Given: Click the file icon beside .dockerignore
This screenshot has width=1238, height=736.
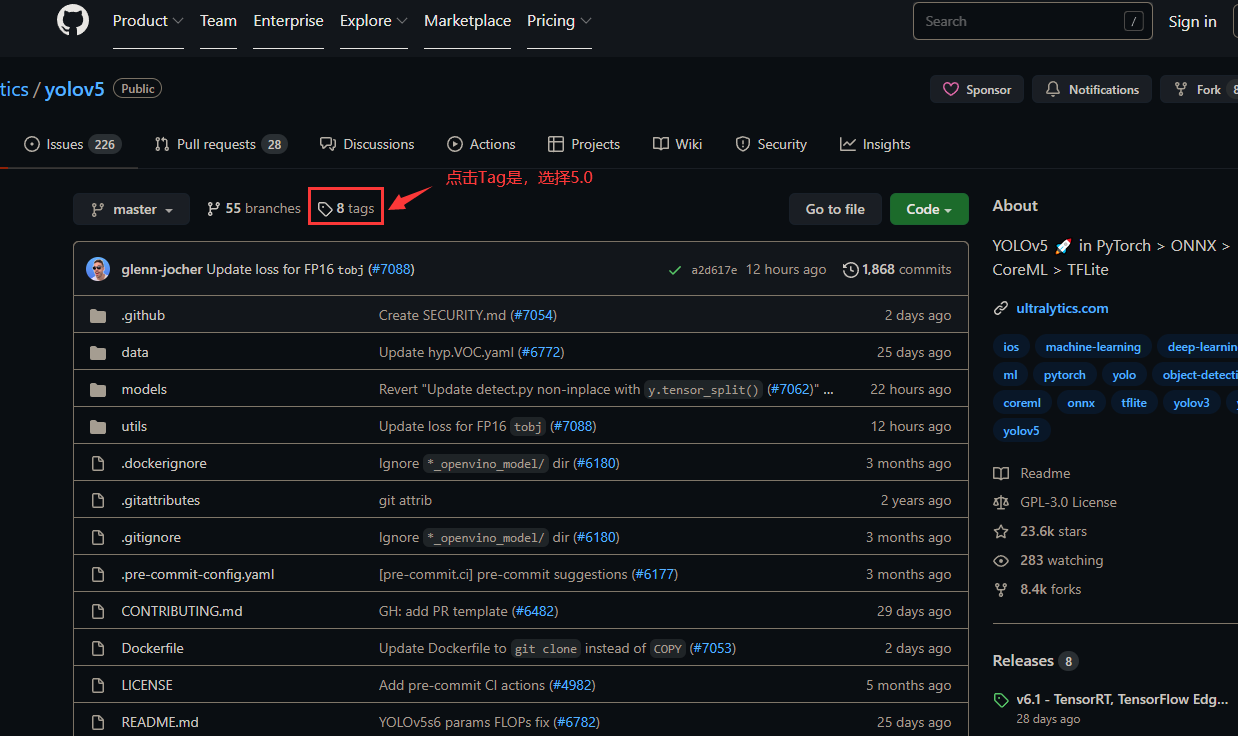Looking at the screenshot, I should pos(98,464).
